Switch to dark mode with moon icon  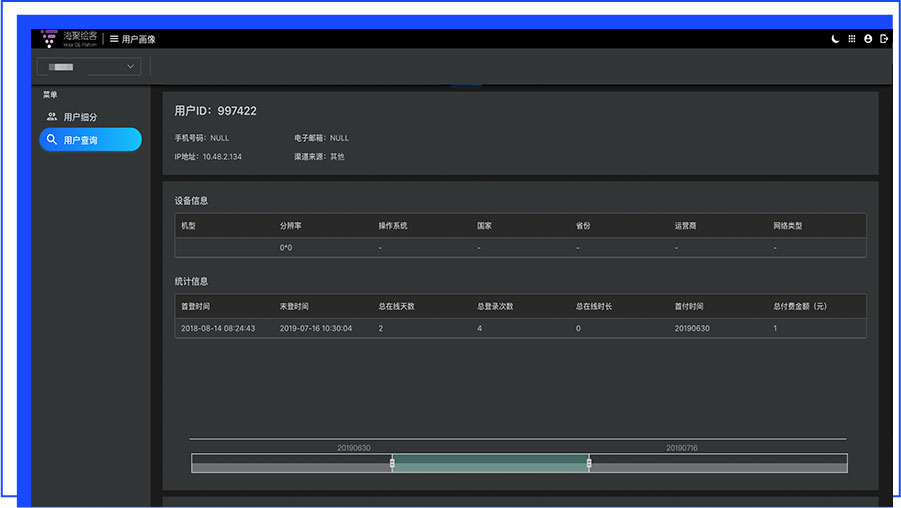(835, 39)
